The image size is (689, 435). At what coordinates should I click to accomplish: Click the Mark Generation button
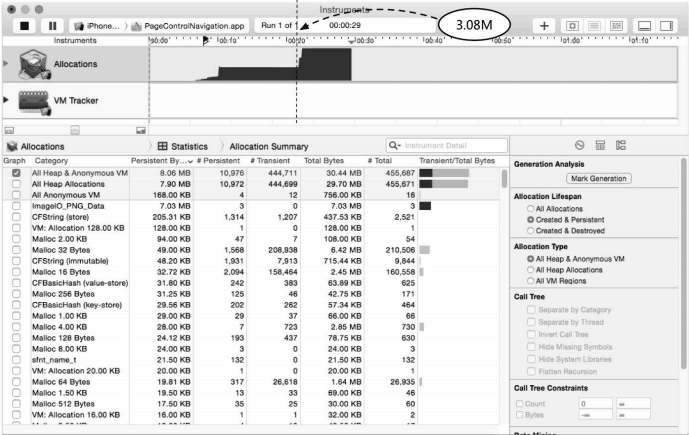pos(596,178)
